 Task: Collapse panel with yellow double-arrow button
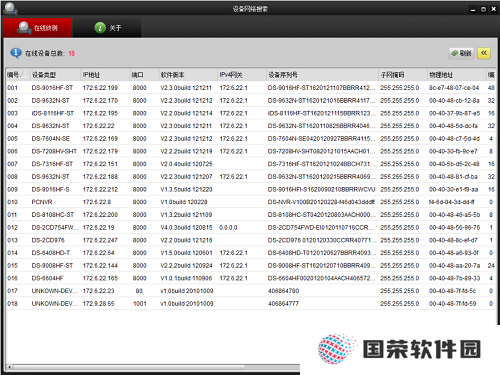[x=484, y=53]
